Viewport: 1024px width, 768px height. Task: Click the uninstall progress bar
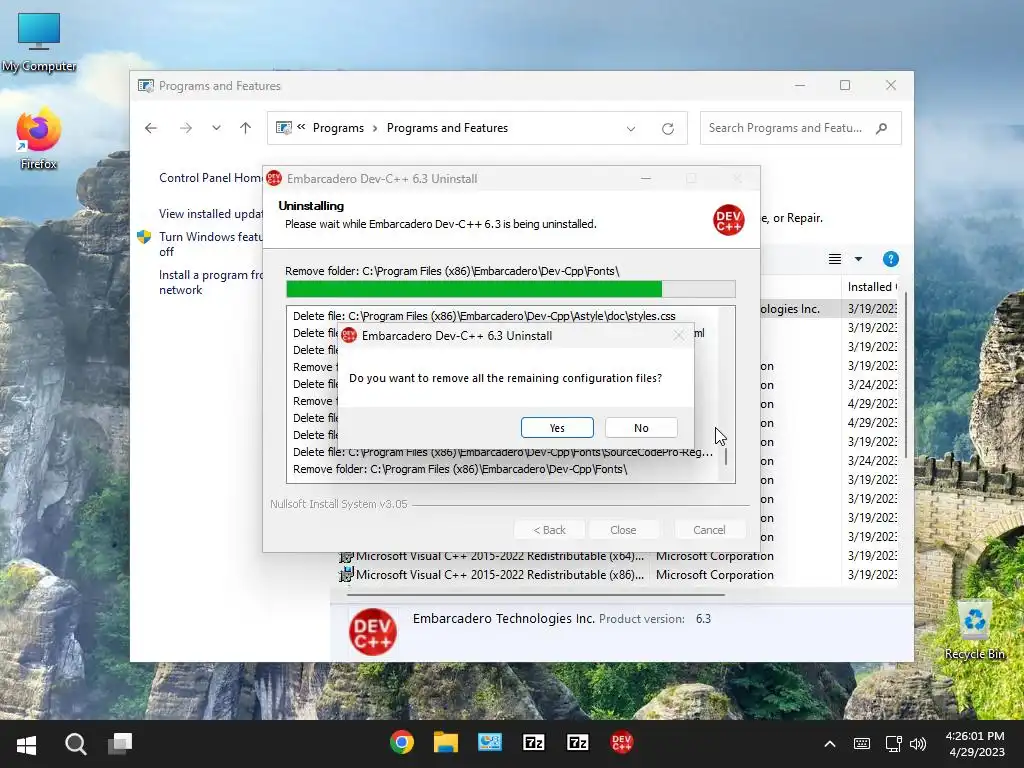click(x=511, y=289)
